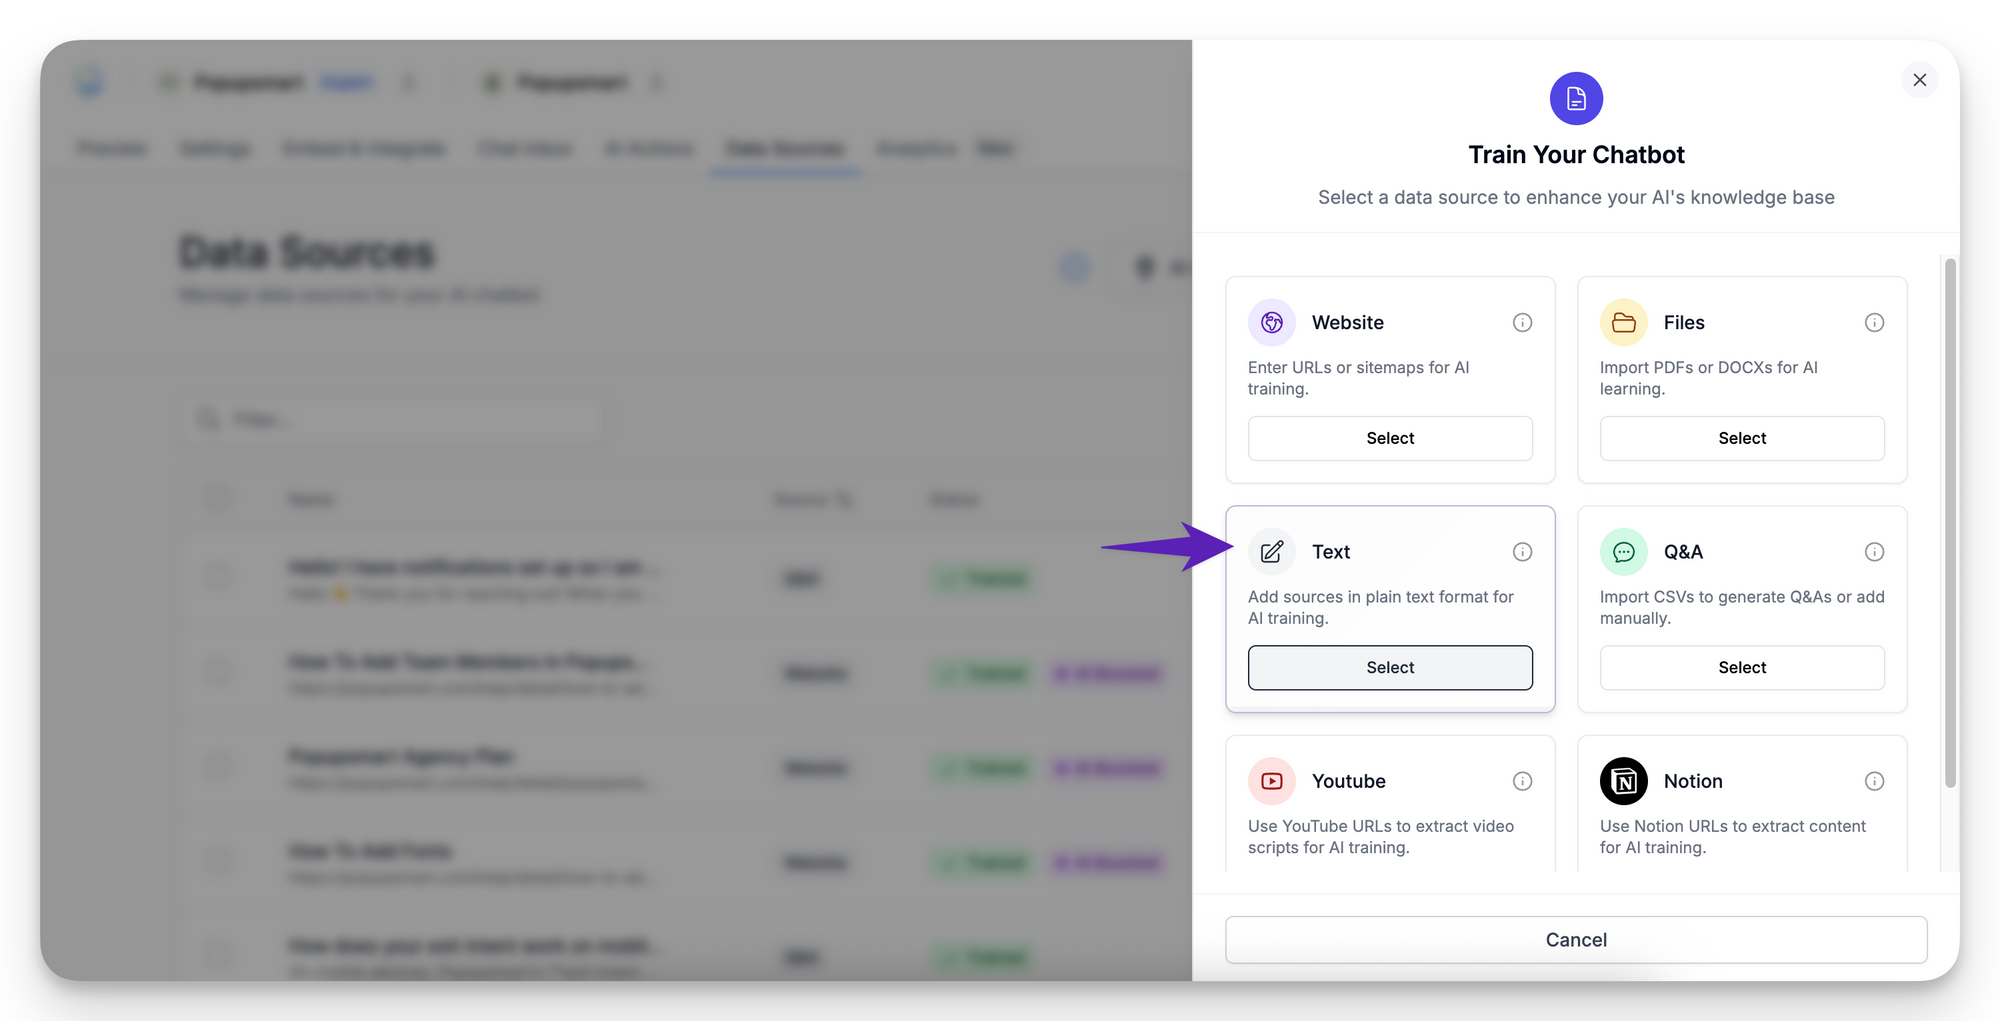
Task: Click the 'Text' card title
Action: (x=1331, y=552)
